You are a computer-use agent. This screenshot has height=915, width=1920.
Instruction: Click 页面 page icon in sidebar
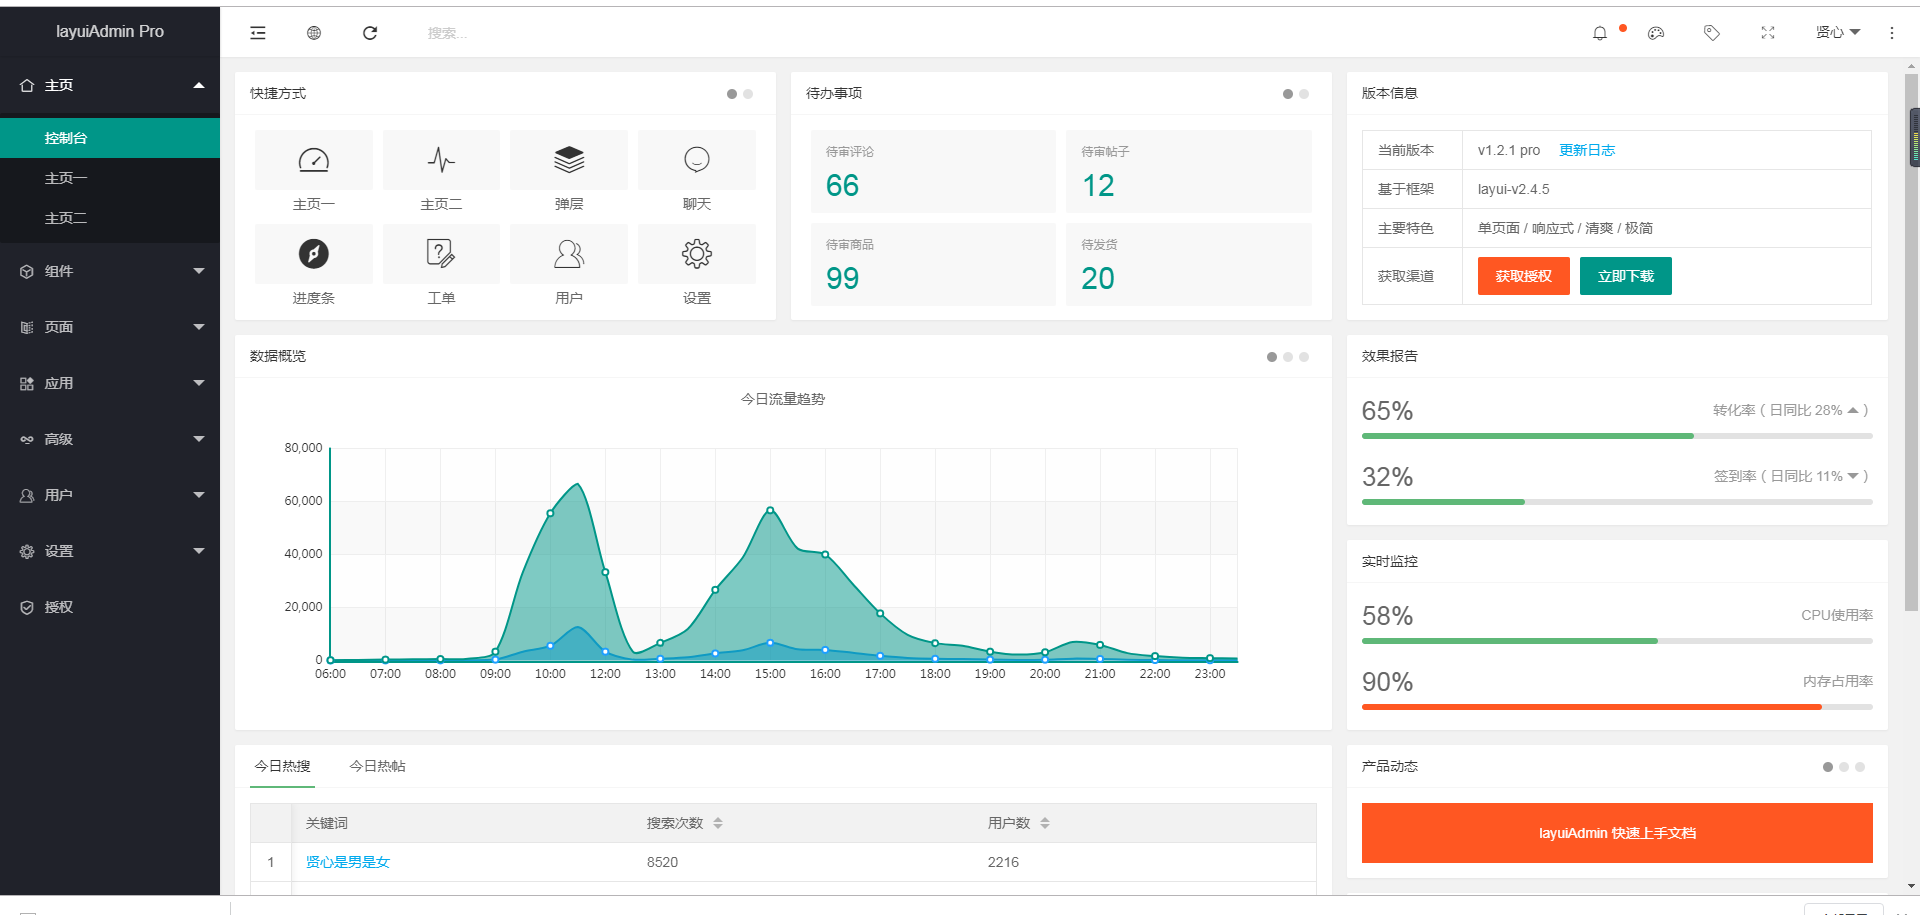tap(27, 328)
